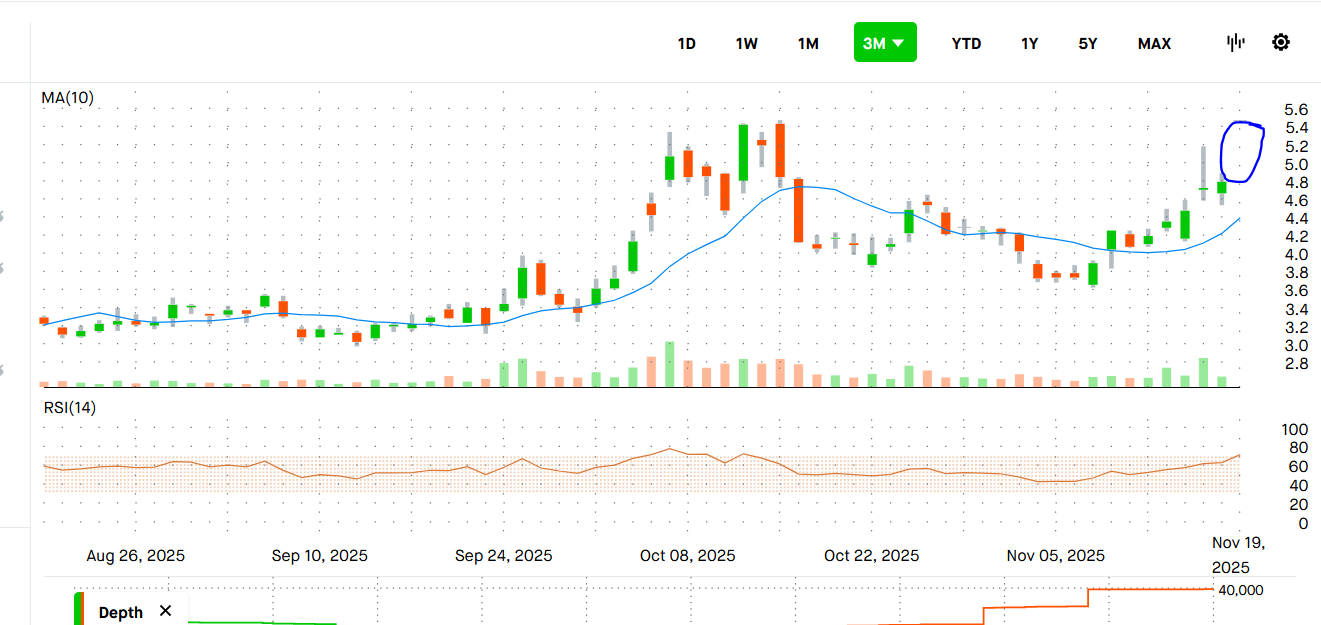Click the Sep 24, 2025 date label
1321x625 pixels.
click(503, 555)
